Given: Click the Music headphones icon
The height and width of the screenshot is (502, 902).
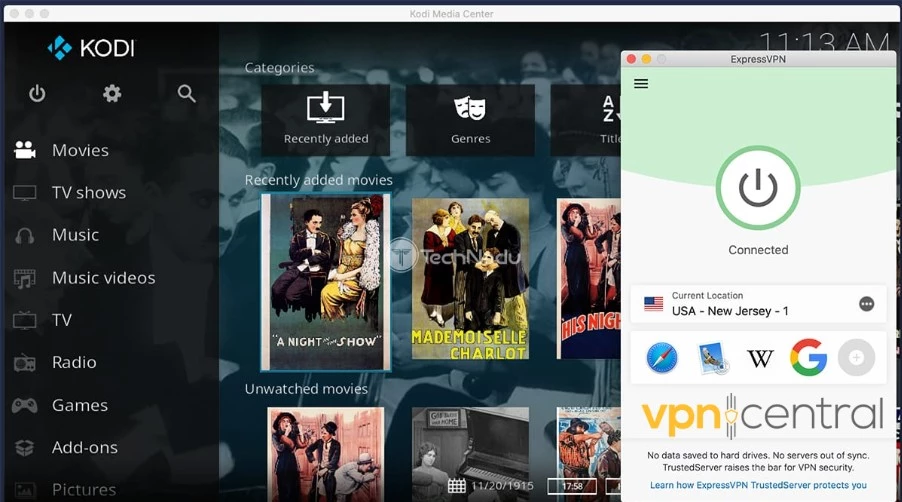Looking at the screenshot, I should pyautogui.click(x=25, y=235).
